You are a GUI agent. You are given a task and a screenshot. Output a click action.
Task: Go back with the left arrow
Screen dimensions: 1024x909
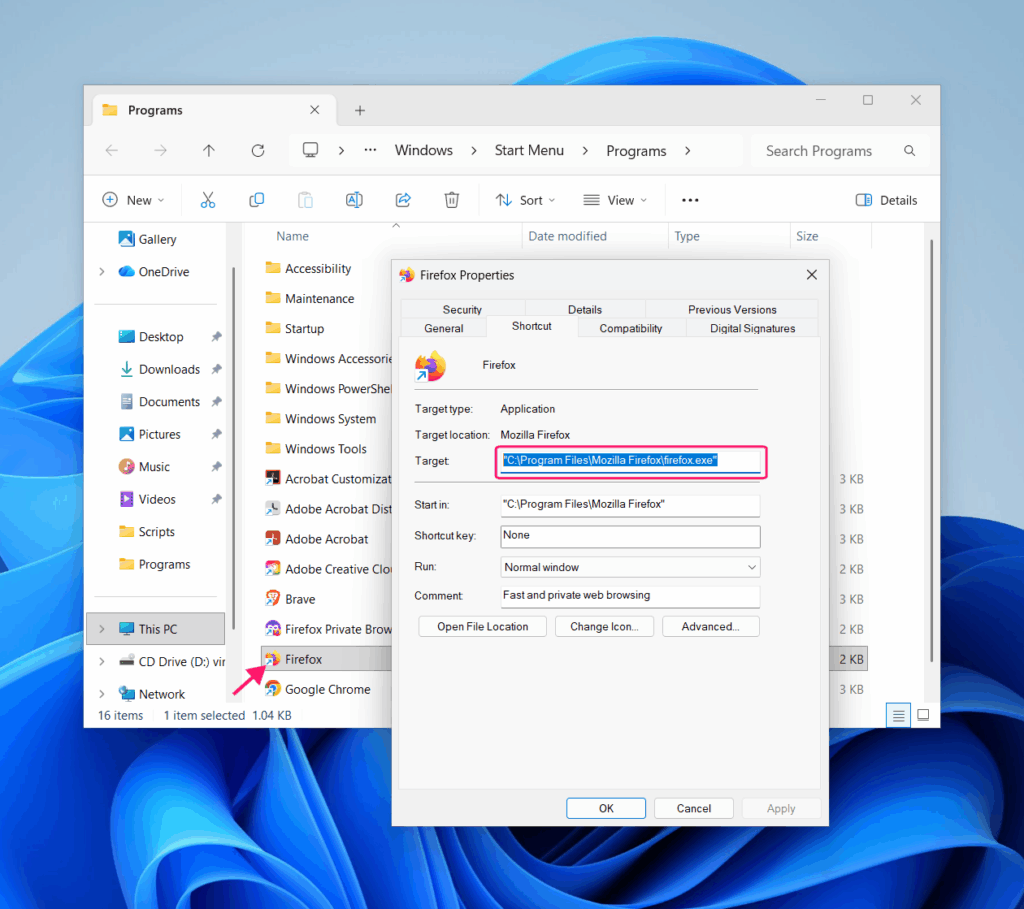(112, 151)
